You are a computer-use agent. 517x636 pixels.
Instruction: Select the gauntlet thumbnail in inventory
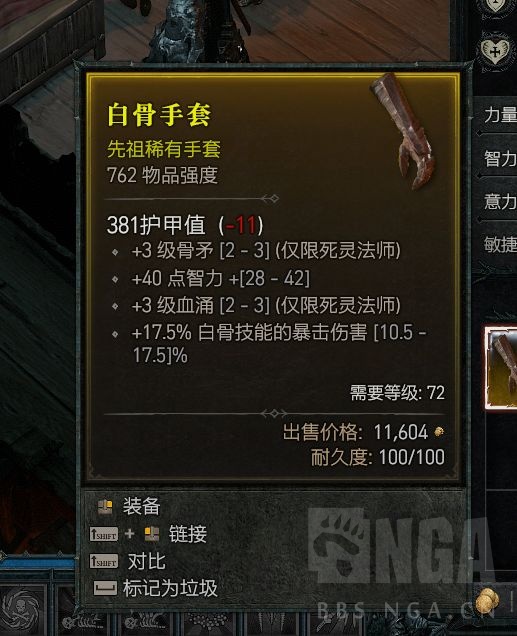[502, 367]
